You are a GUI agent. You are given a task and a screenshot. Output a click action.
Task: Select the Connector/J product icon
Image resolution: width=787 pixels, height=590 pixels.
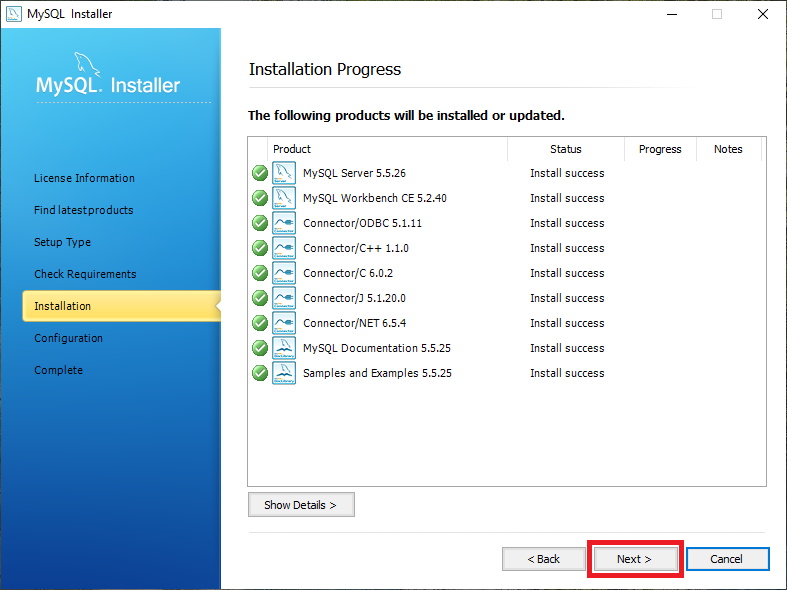coord(284,298)
